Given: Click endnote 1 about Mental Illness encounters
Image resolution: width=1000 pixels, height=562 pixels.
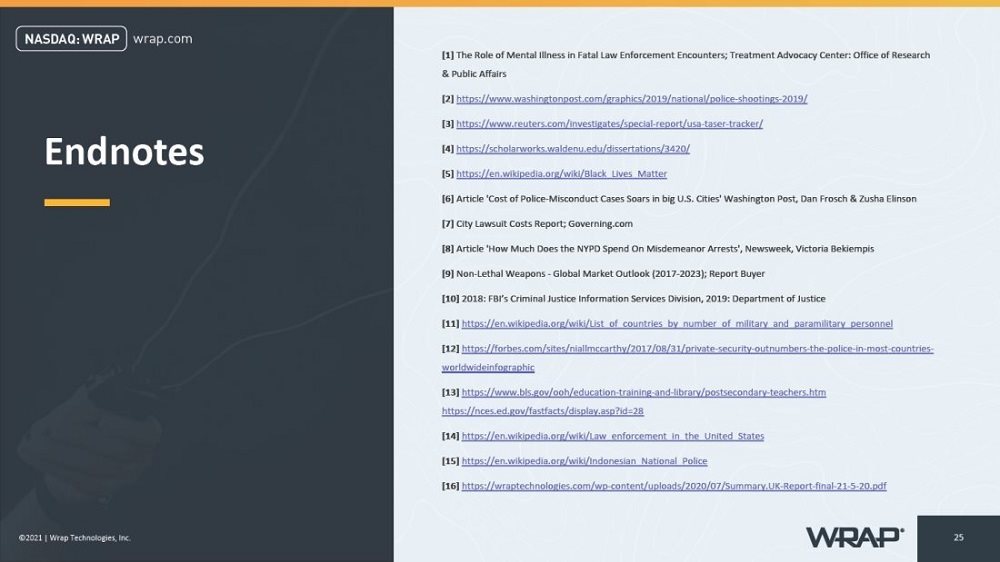Looking at the screenshot, I should 686,64.
